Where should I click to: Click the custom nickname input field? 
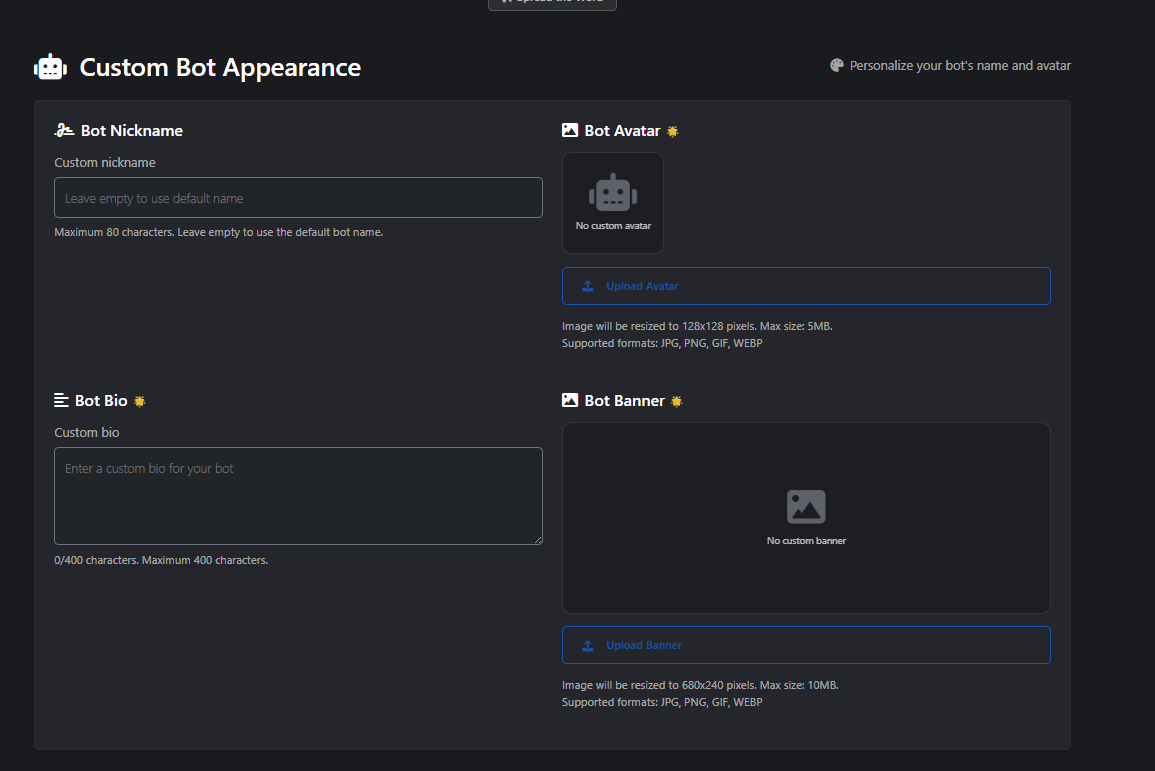[298, 197]
